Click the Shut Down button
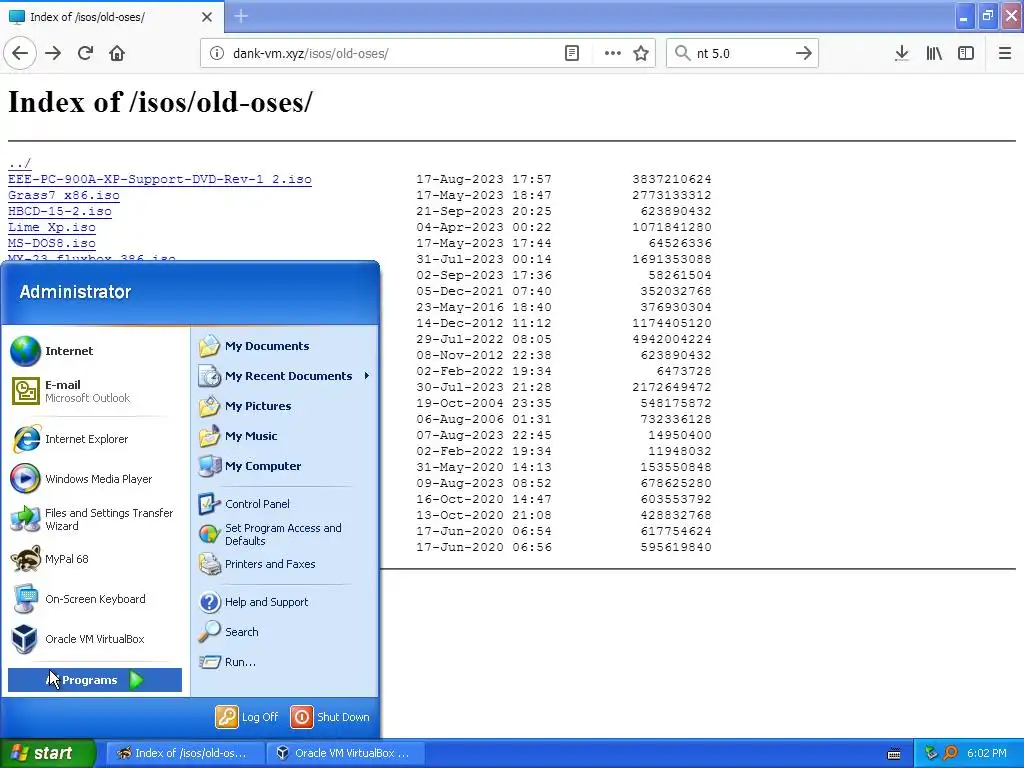 tap(330, 717)
